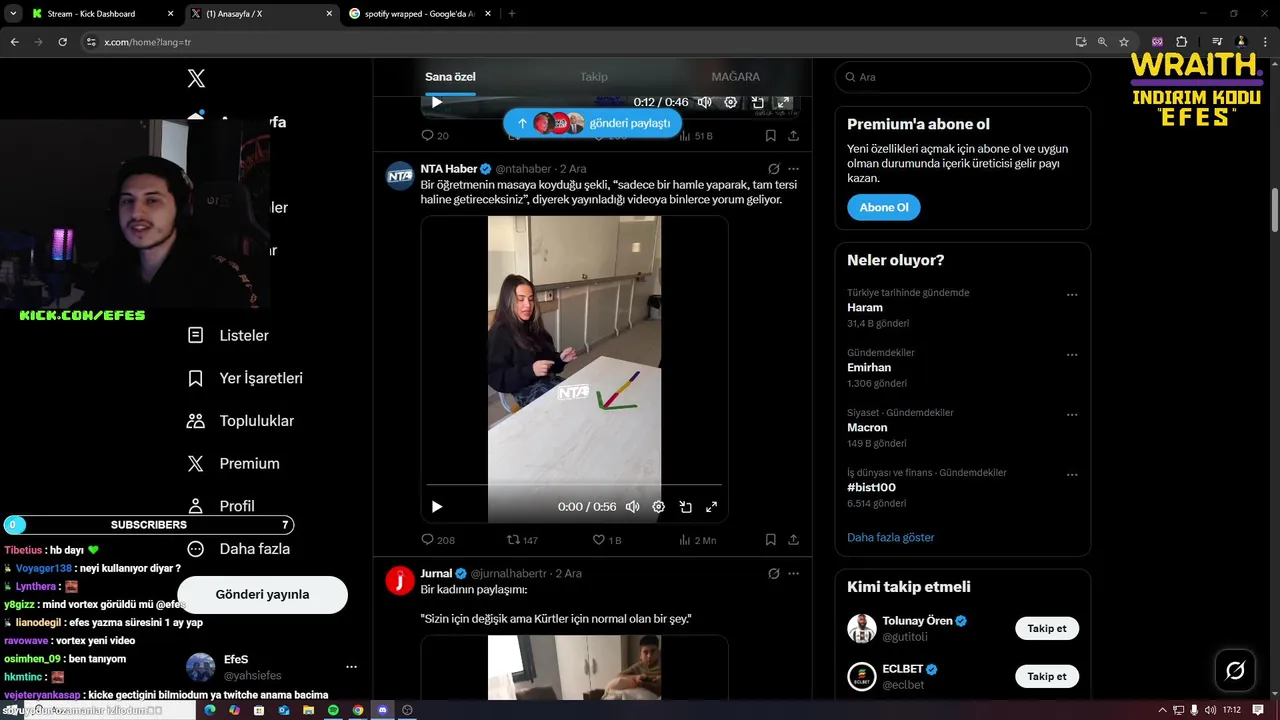
Task: Bookmark the NTA Haber post
Action: tap(770, 540)
